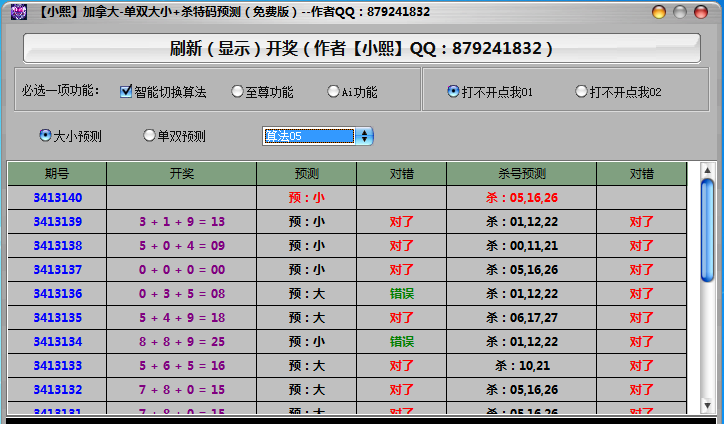This screenshot has width=724, height=424.
Task: Click draw result 0 + 0 + 0 = 00
Action: (x=182, y=270)
